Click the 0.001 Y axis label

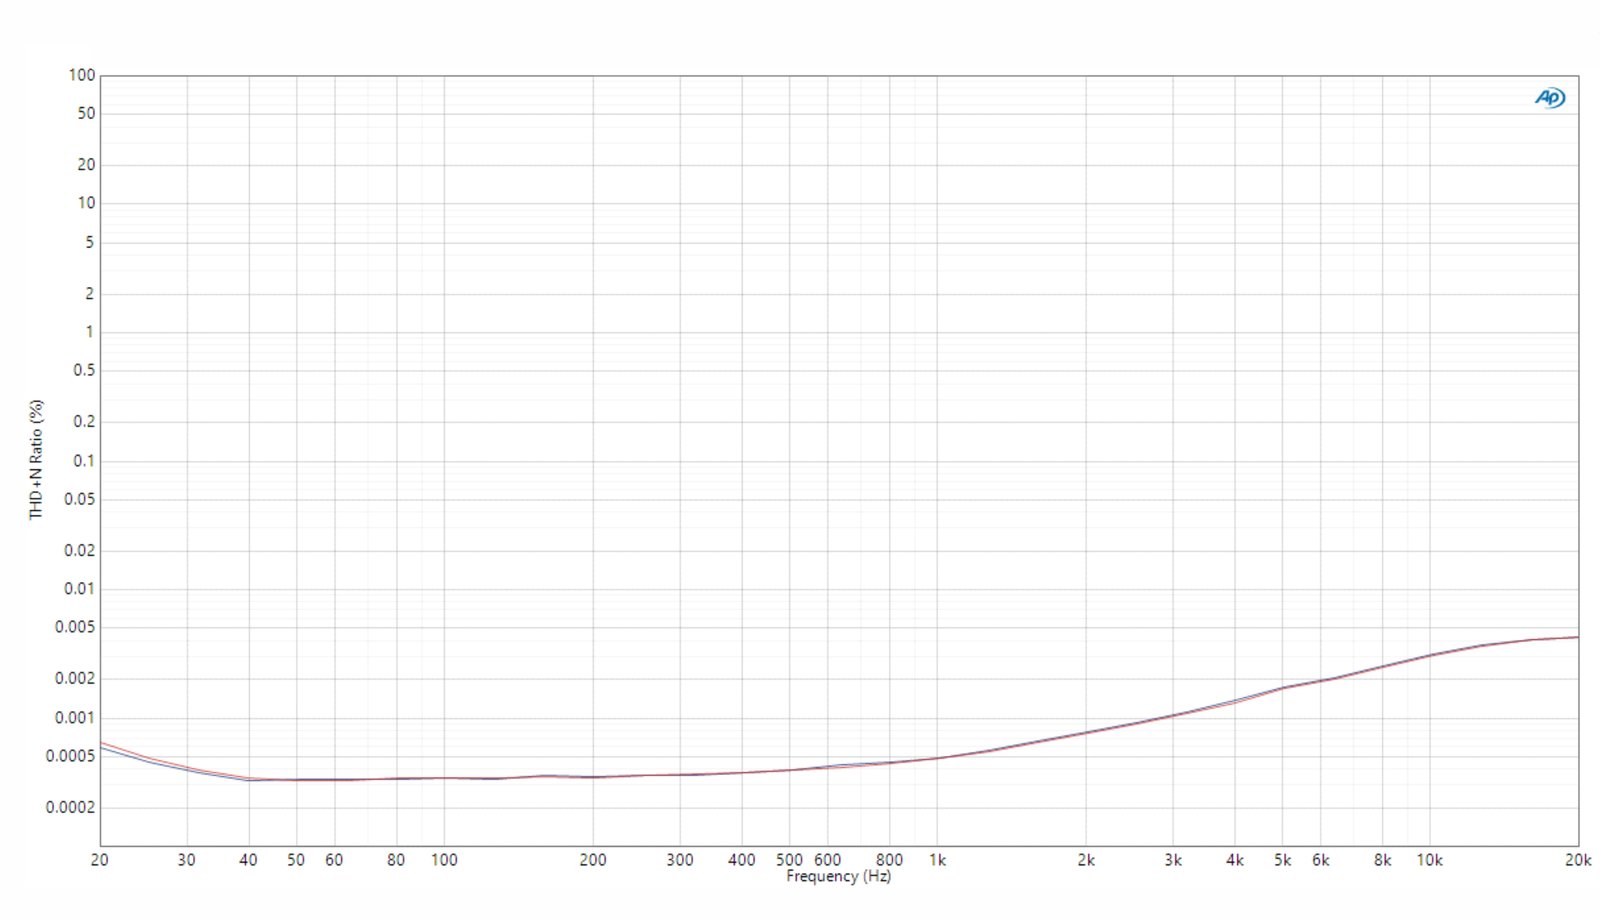pyautogui.click(x=75, y=718)
